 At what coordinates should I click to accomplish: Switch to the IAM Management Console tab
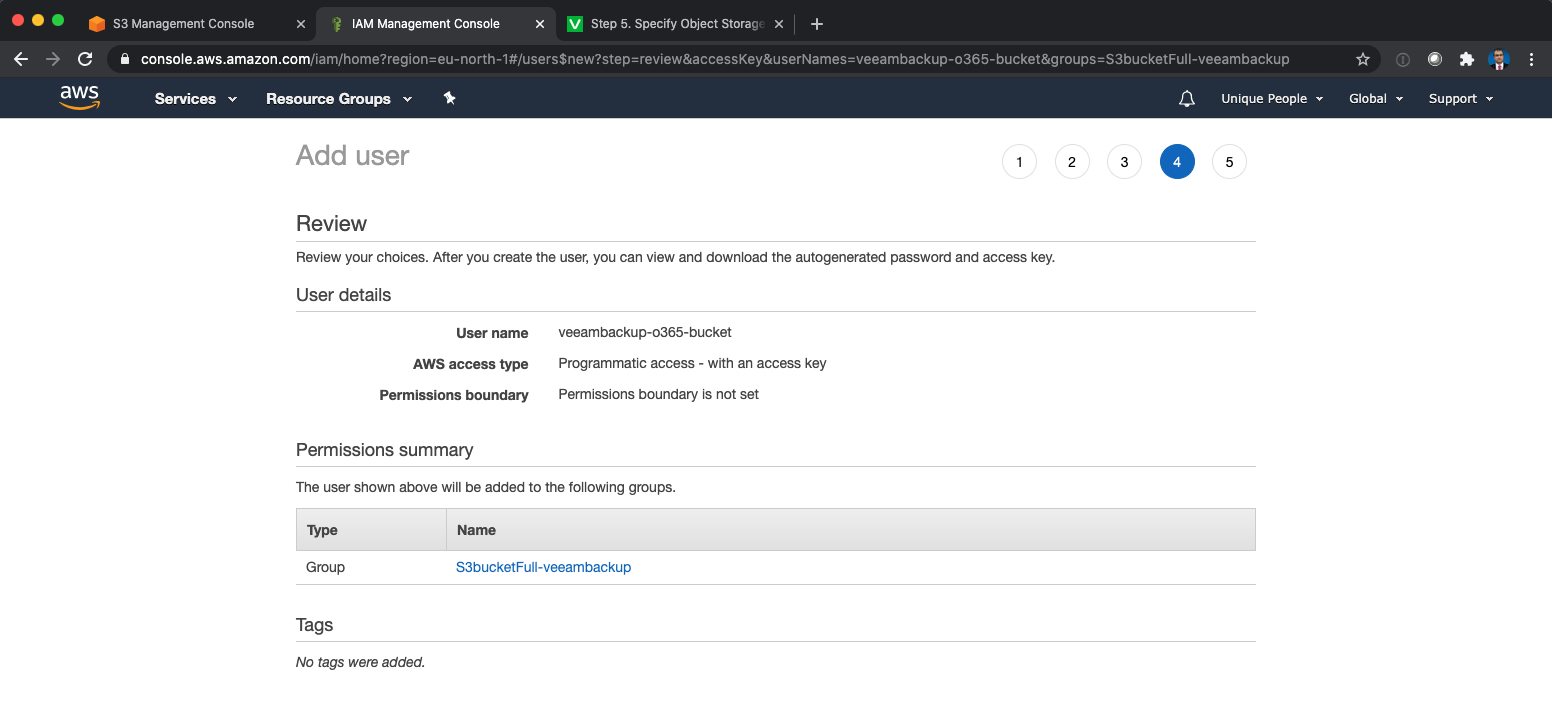435,24
